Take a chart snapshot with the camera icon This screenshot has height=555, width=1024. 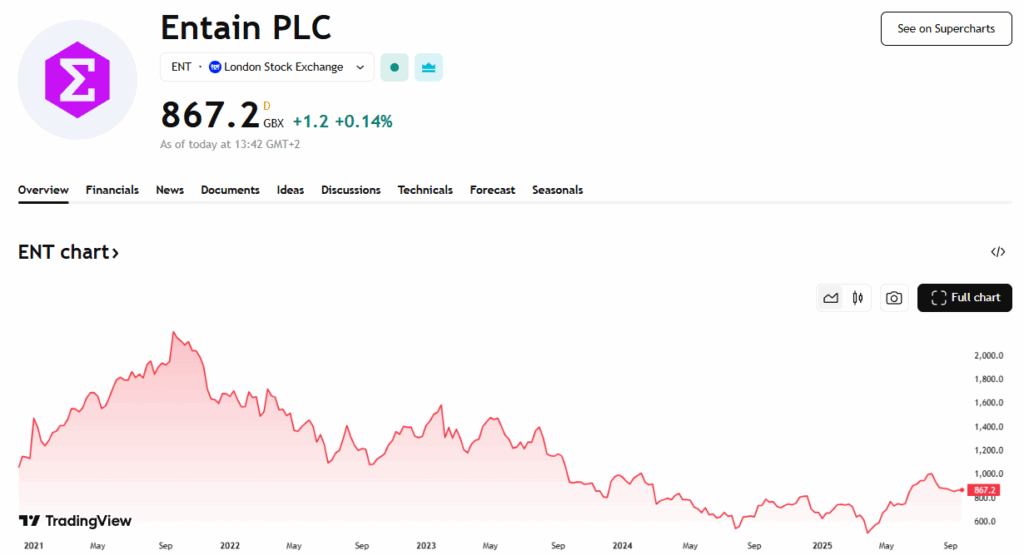click(894, 298)
